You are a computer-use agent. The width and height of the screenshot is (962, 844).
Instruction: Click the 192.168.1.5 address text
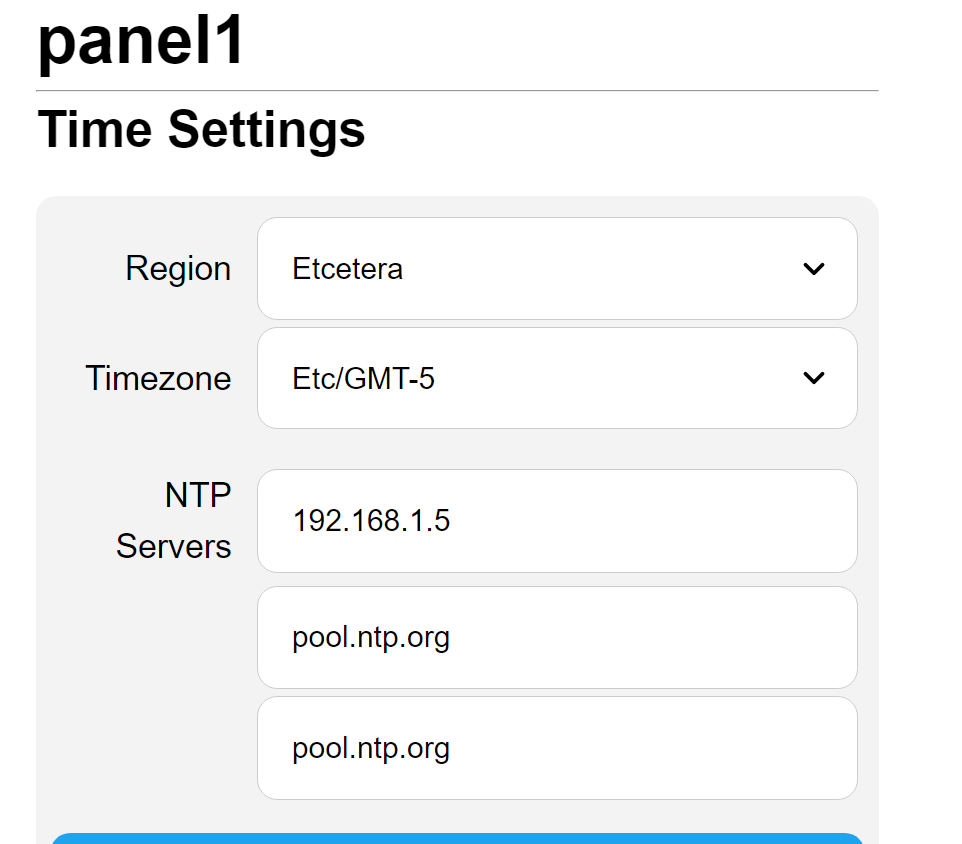pos(371,521)
